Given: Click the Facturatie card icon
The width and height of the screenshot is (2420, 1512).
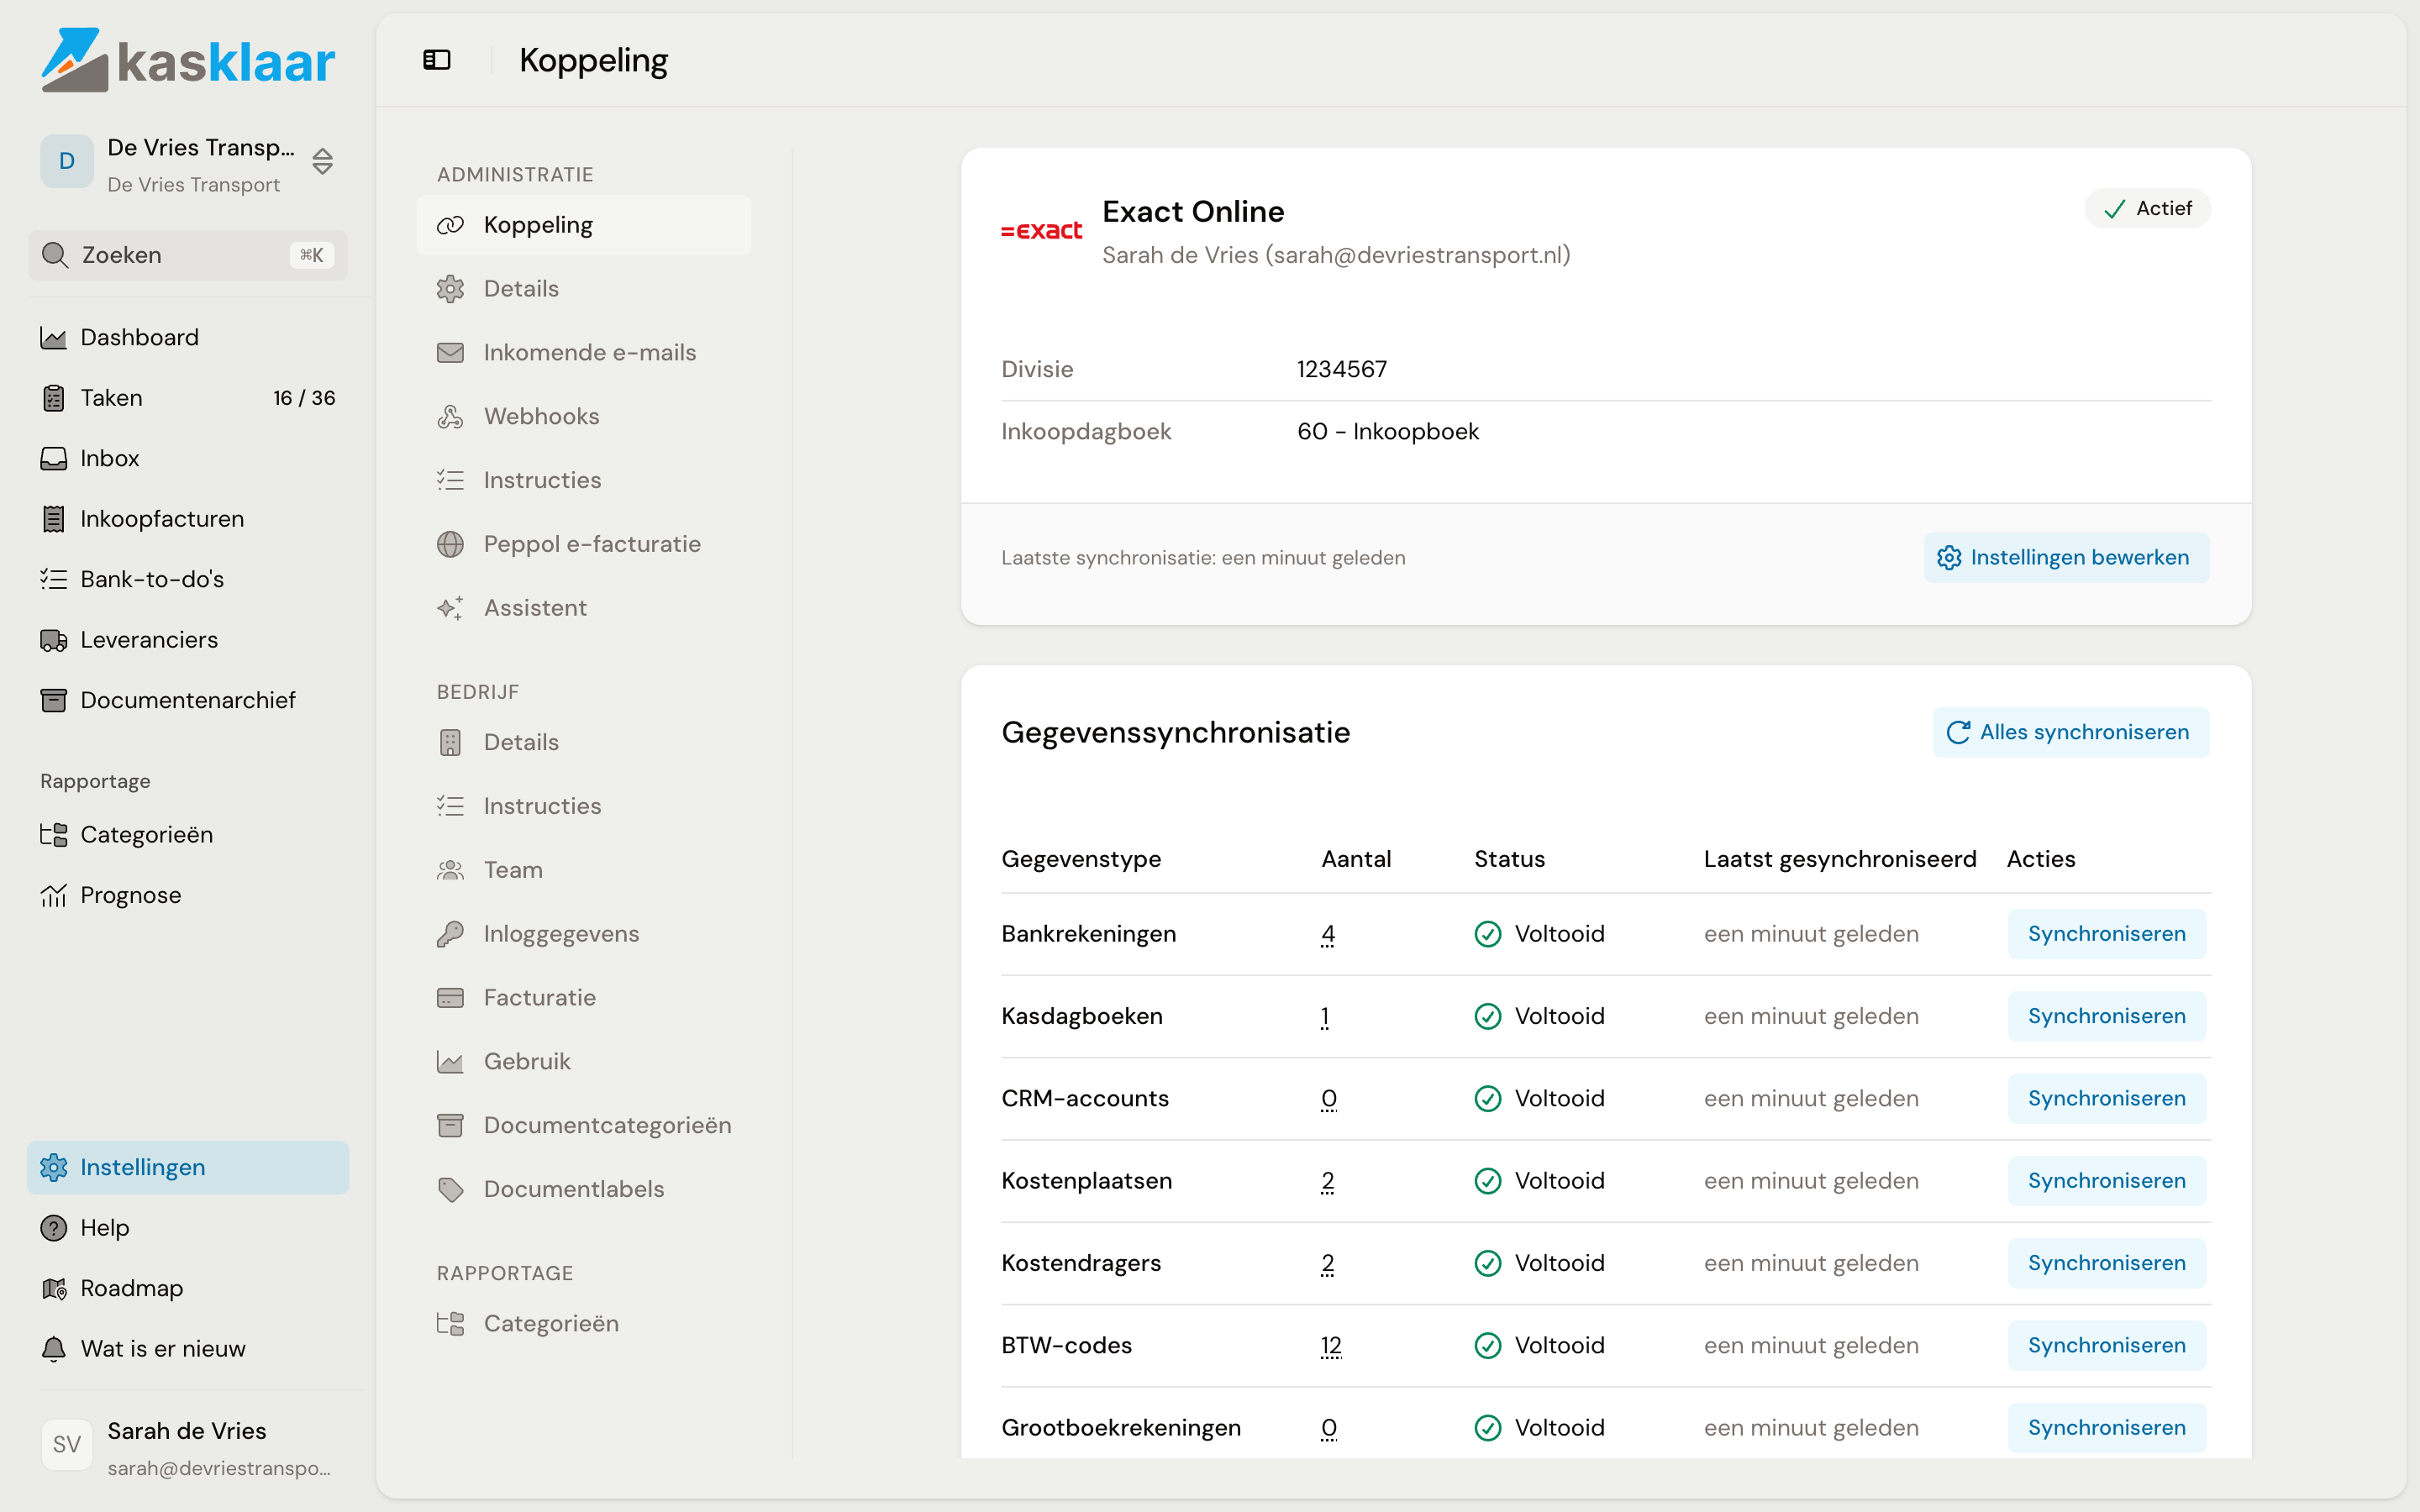Looking at the screenshot, I should point(450,998).
